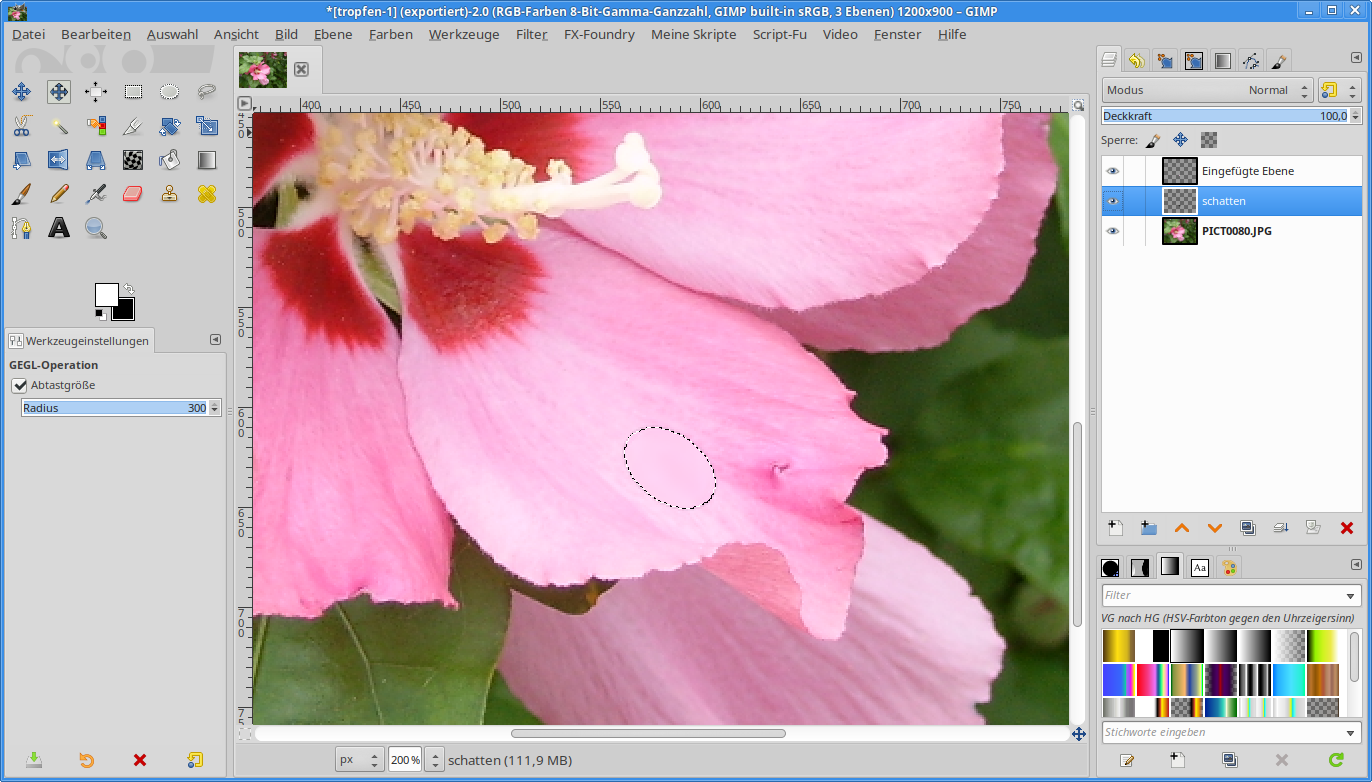Toggle visibility of PICT0080.JPG layer

click(x=1112, y=231)
